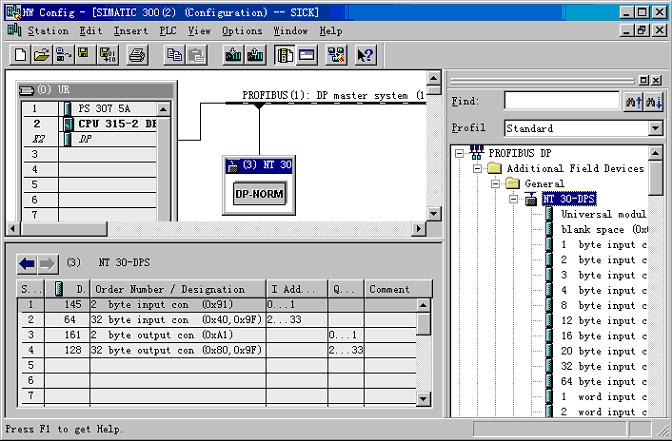Click into the Find text field
Viewport: 672px width, 441px height.
point(561,101)
